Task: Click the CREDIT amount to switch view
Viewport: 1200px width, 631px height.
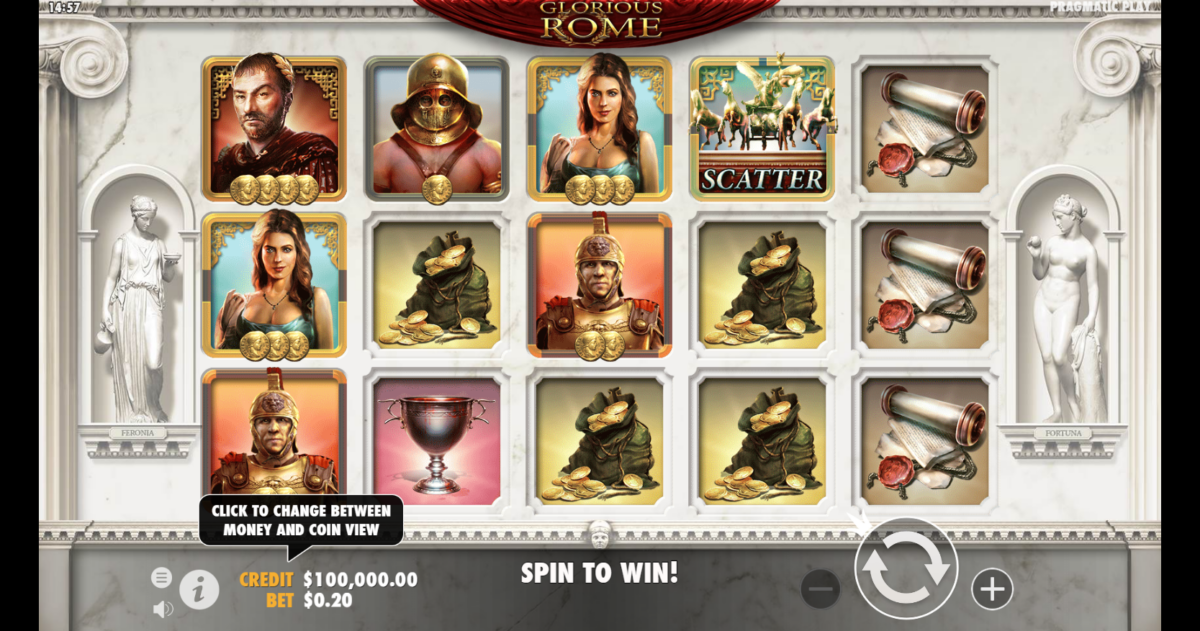Action: [x=360, y=579]
